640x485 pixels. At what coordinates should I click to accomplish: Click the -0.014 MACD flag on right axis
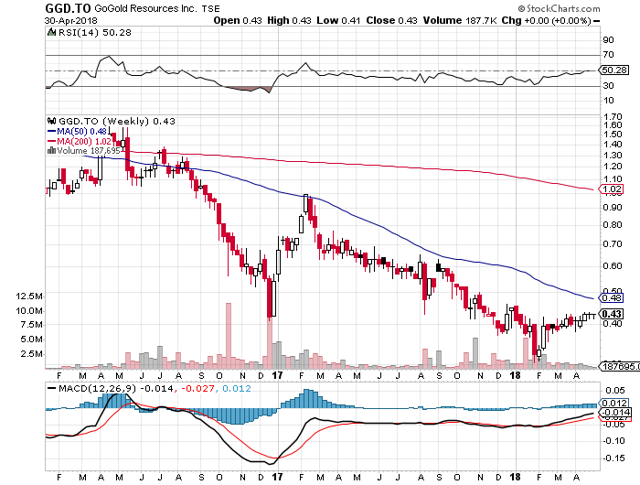(x=614, y=412)
